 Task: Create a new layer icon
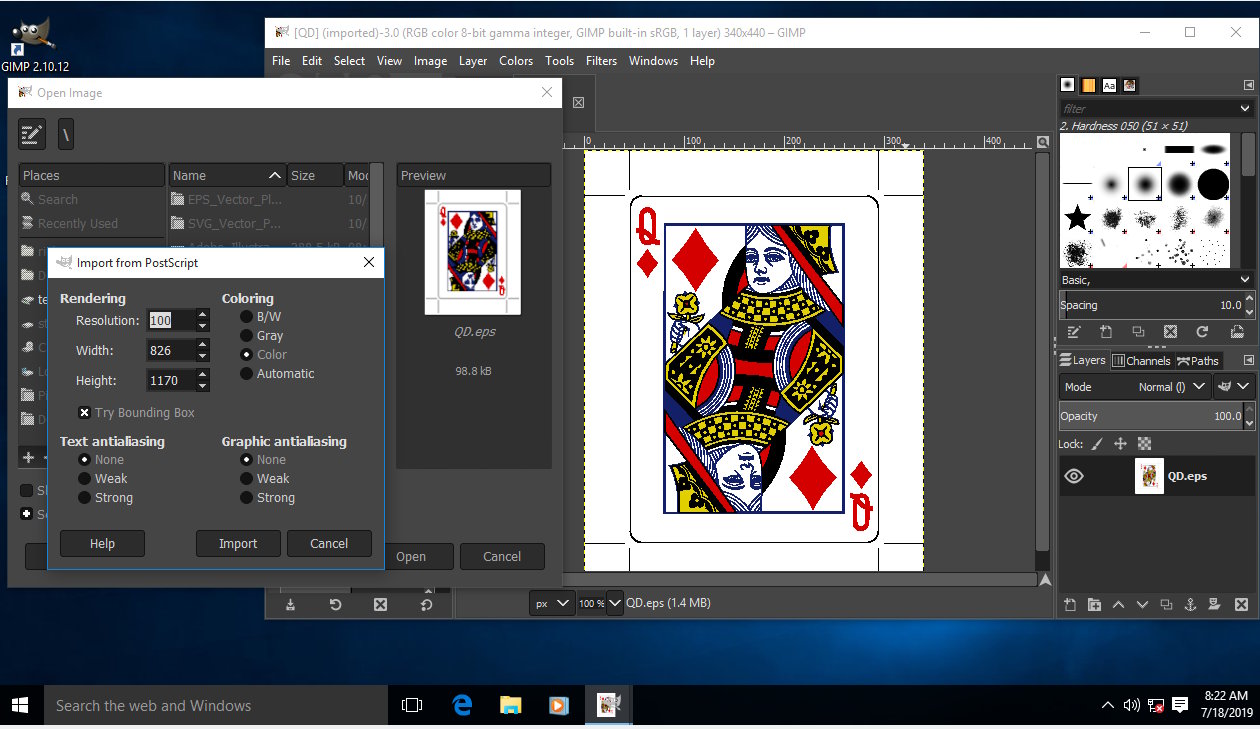tap(1070, 604)
